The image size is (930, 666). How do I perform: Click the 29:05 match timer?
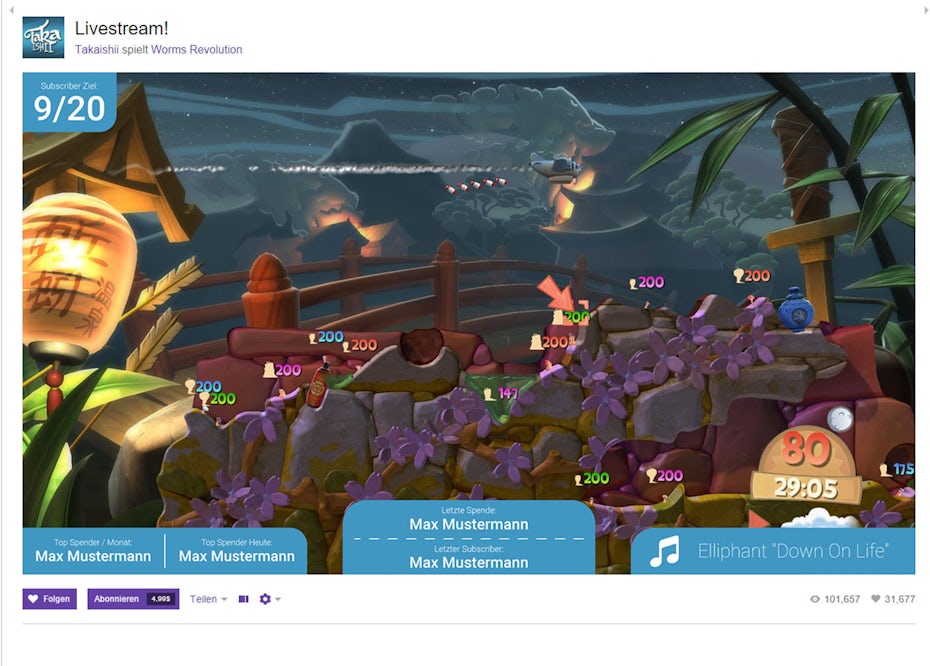[806, 489]
